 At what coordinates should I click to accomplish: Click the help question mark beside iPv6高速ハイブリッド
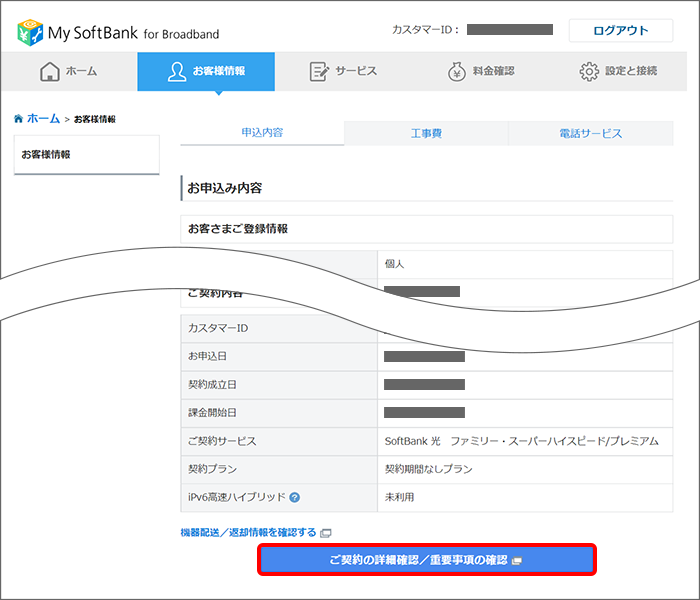coord(294,497)
